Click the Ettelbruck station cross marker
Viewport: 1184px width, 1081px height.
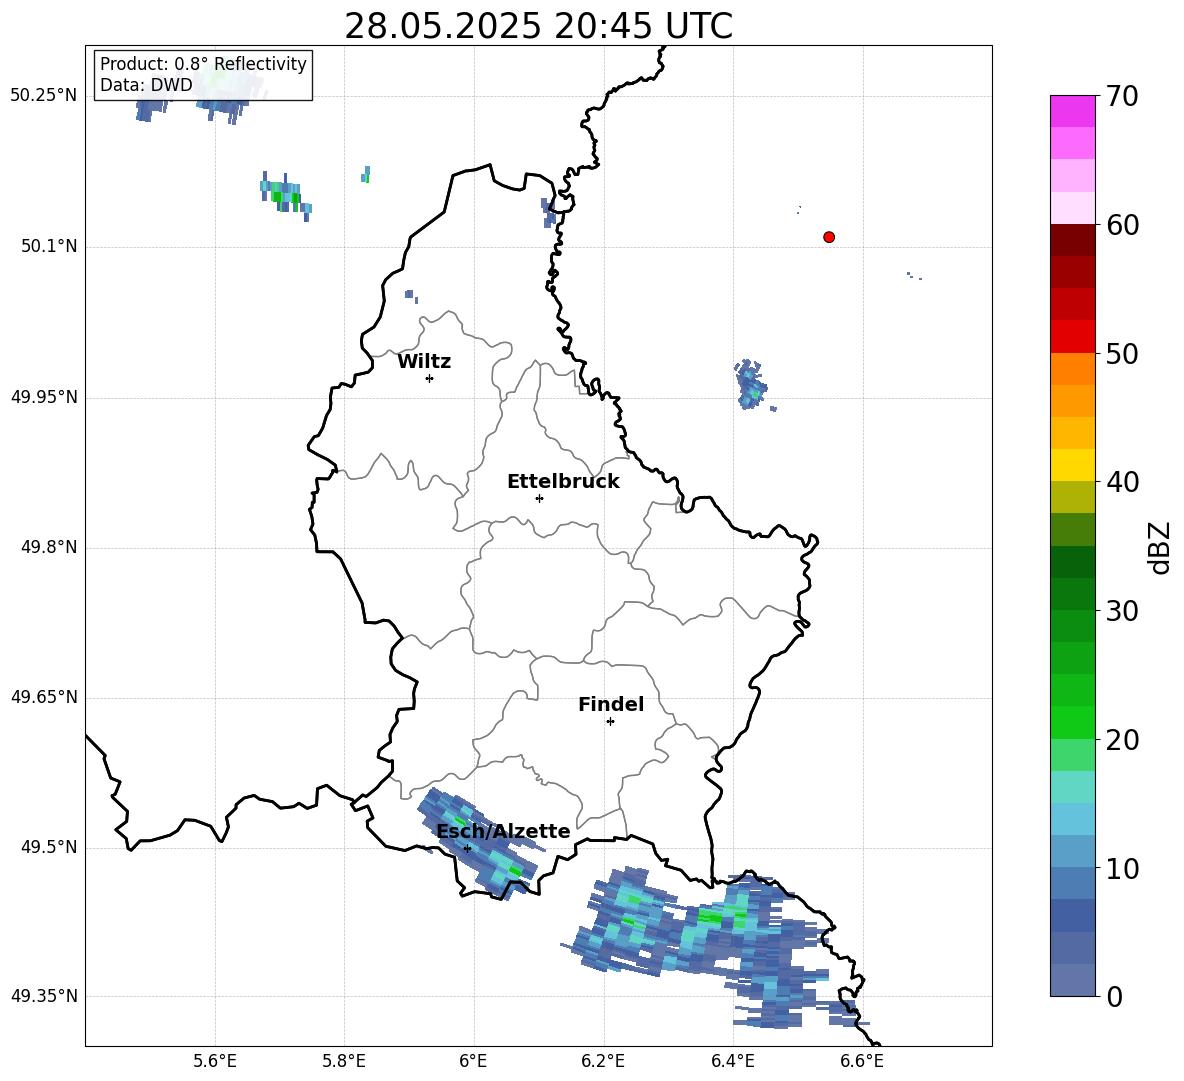(x=539, y=498)
